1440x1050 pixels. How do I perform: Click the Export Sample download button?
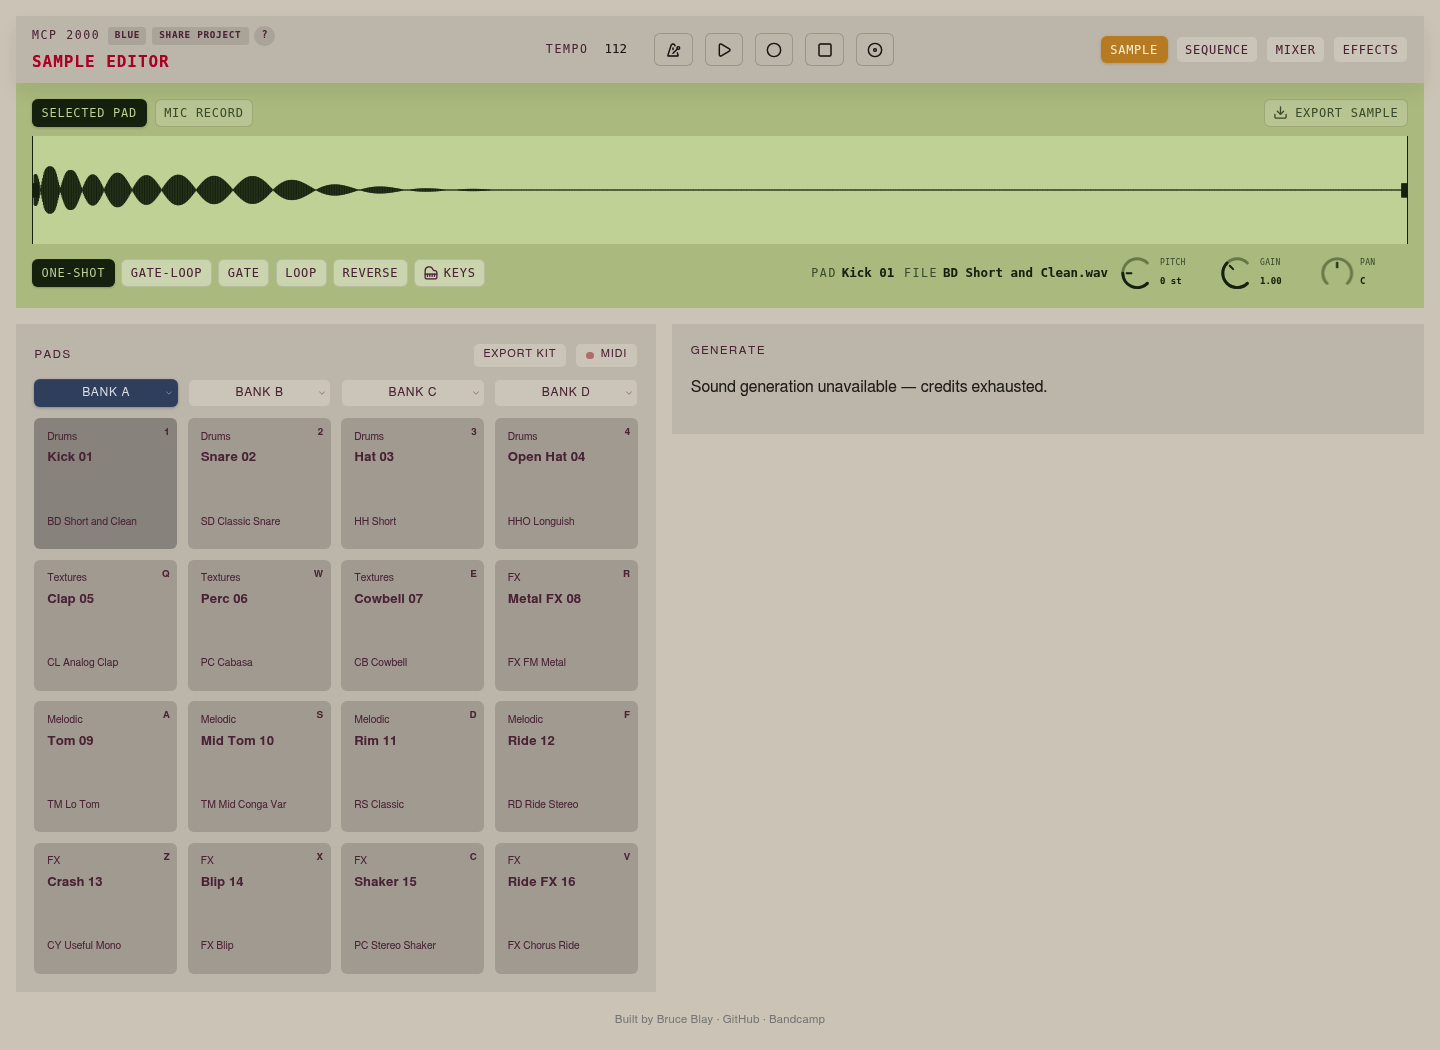click(1336, 113)
